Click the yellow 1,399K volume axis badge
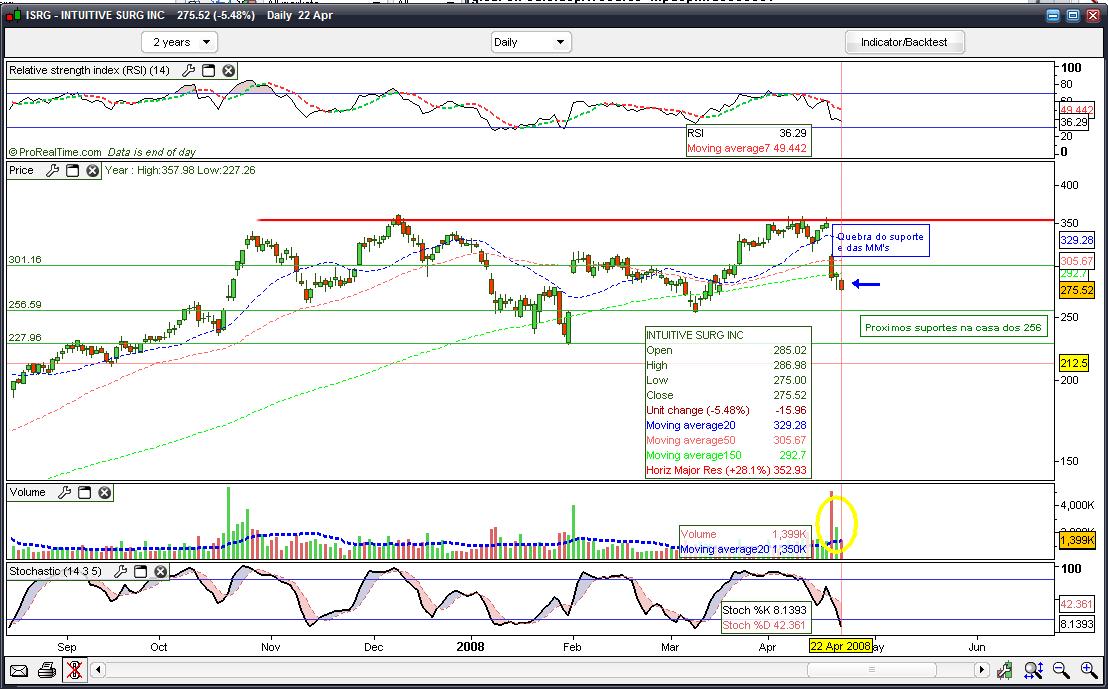Viewport: 1108px width, 689px height. 1077,541
